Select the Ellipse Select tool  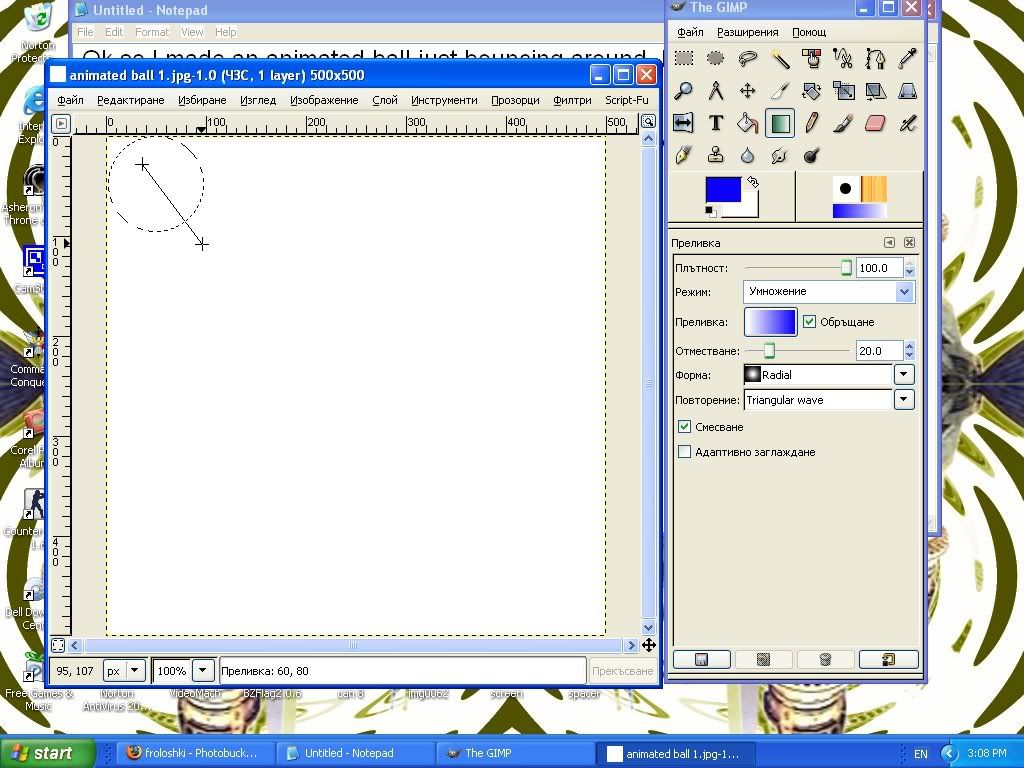coord(716,59)
